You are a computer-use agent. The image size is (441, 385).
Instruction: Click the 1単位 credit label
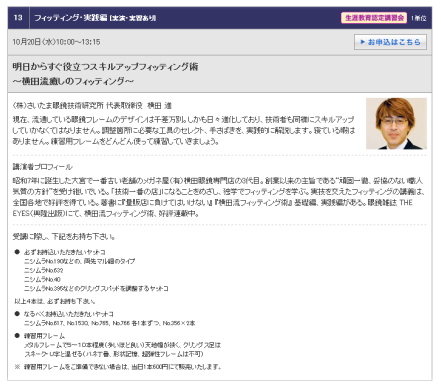418,18
